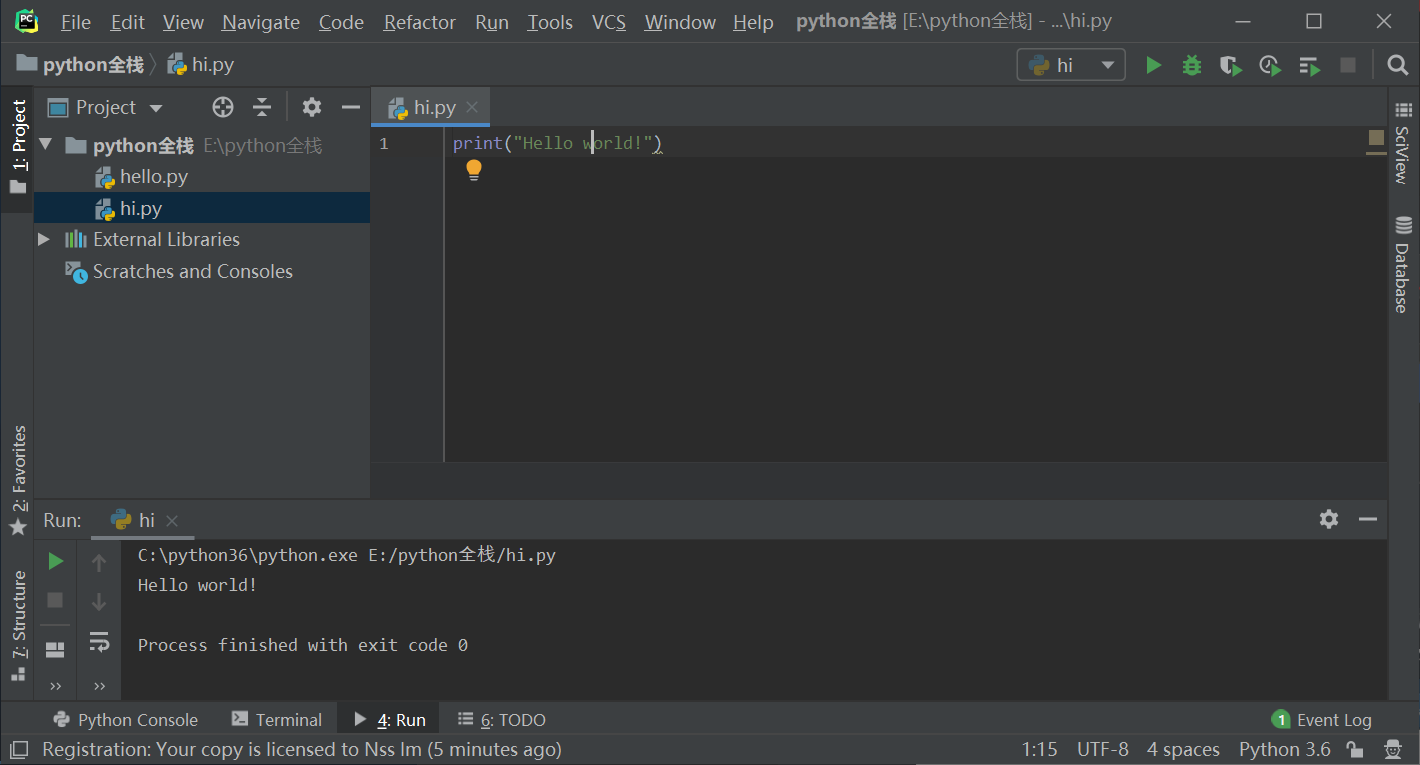Toggle the 1: Project tool window stripe
Image resolution: width=1420 pixels, height=765 pixels.
[x=18, y=147]
